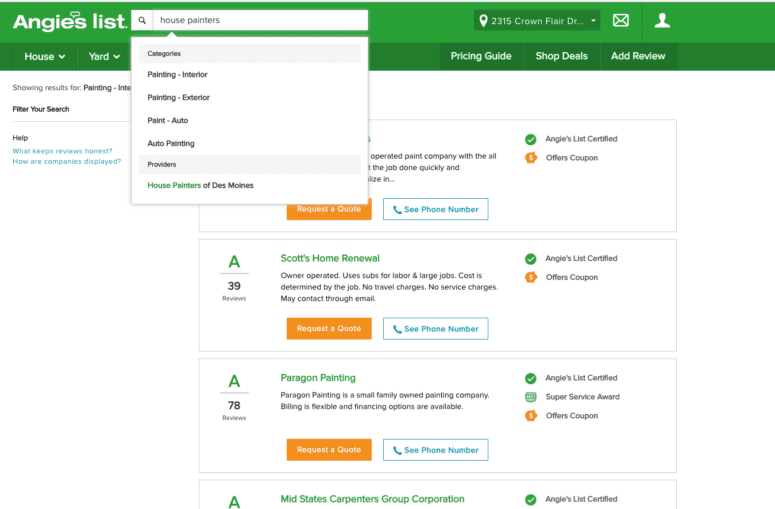Open Paragon Painting listing

click(318, 378)
